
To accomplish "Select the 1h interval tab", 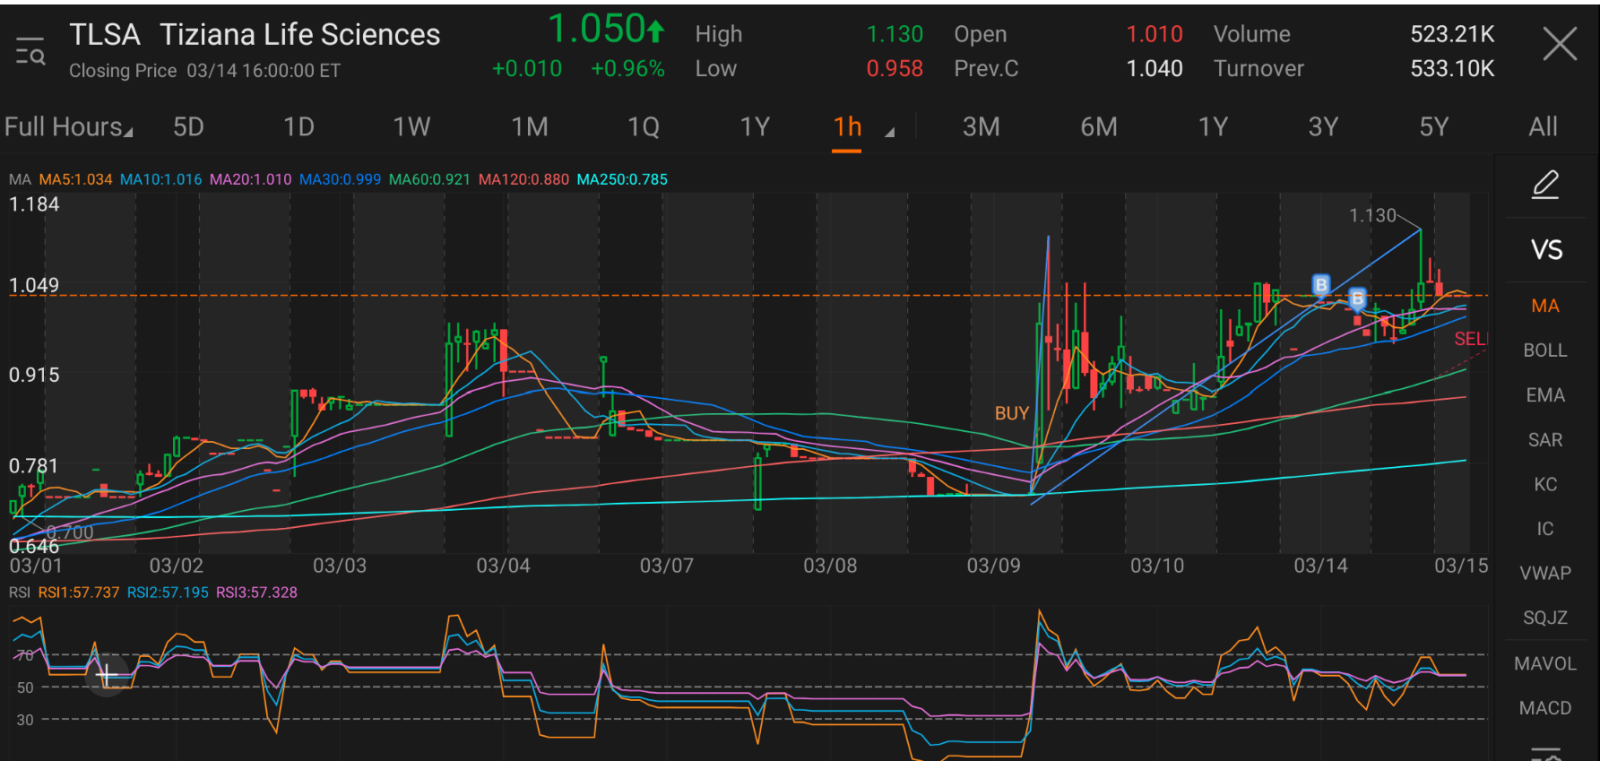I will [847, 127].
